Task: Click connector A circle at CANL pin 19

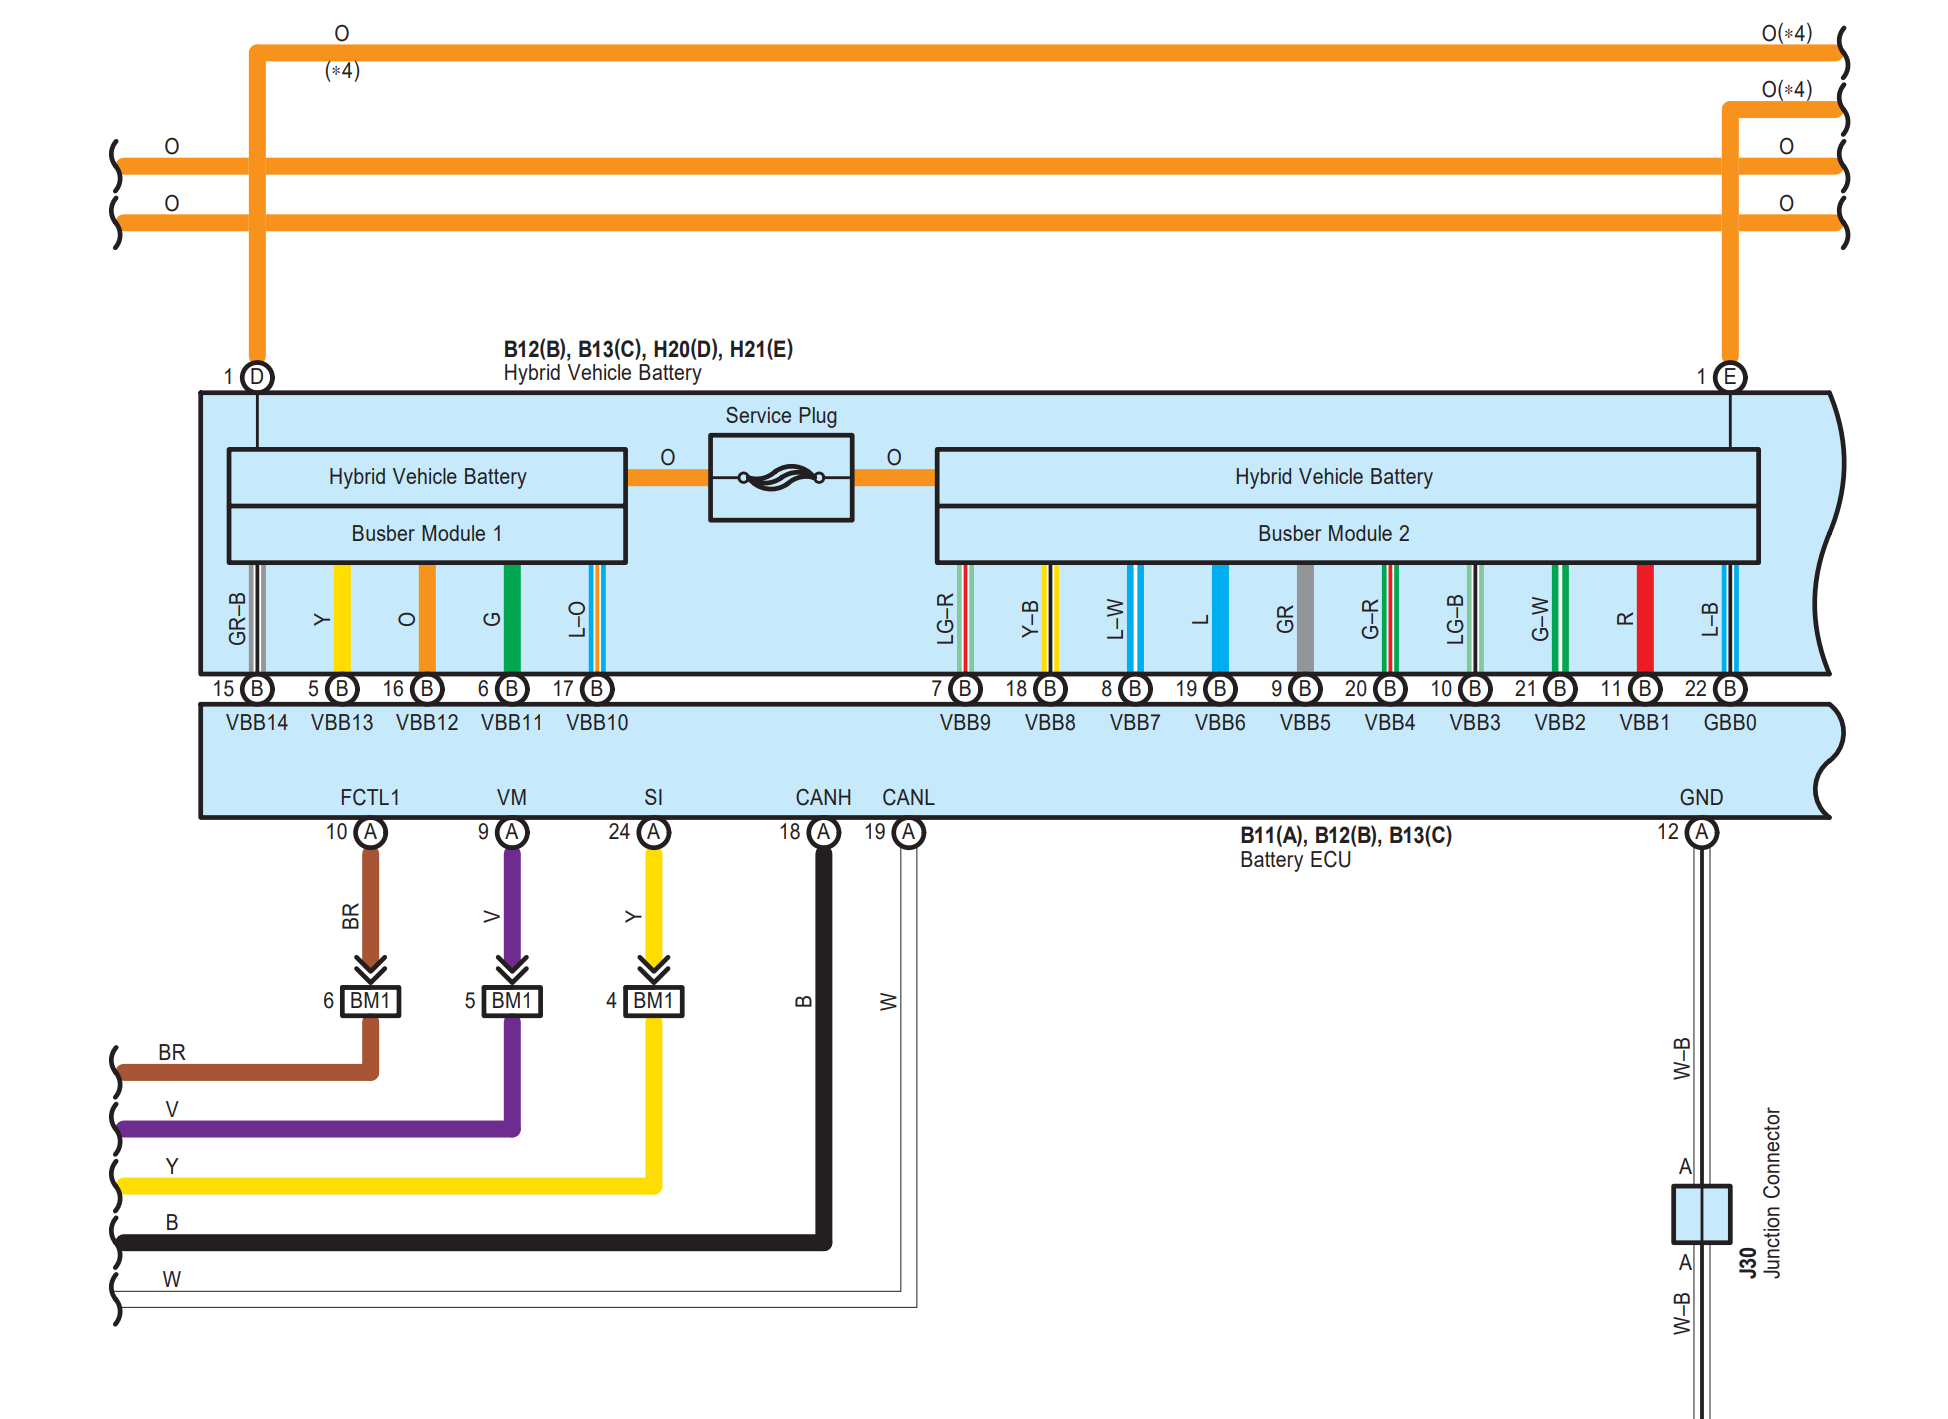Action: pos(908,832)
